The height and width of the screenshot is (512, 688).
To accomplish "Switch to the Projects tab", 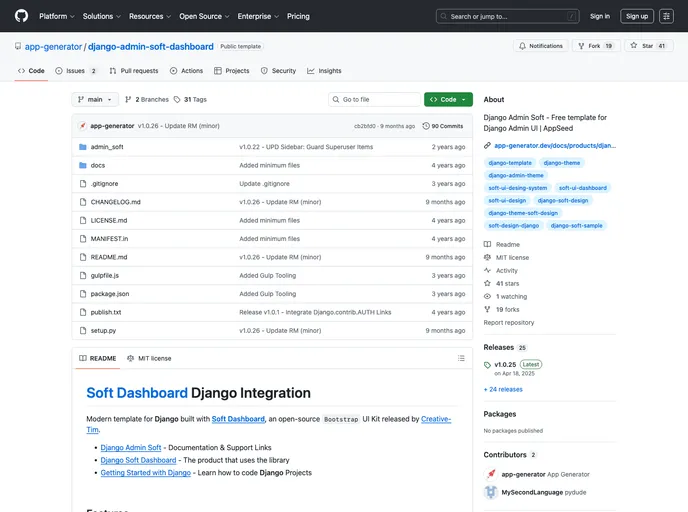I will click(232, 71).
